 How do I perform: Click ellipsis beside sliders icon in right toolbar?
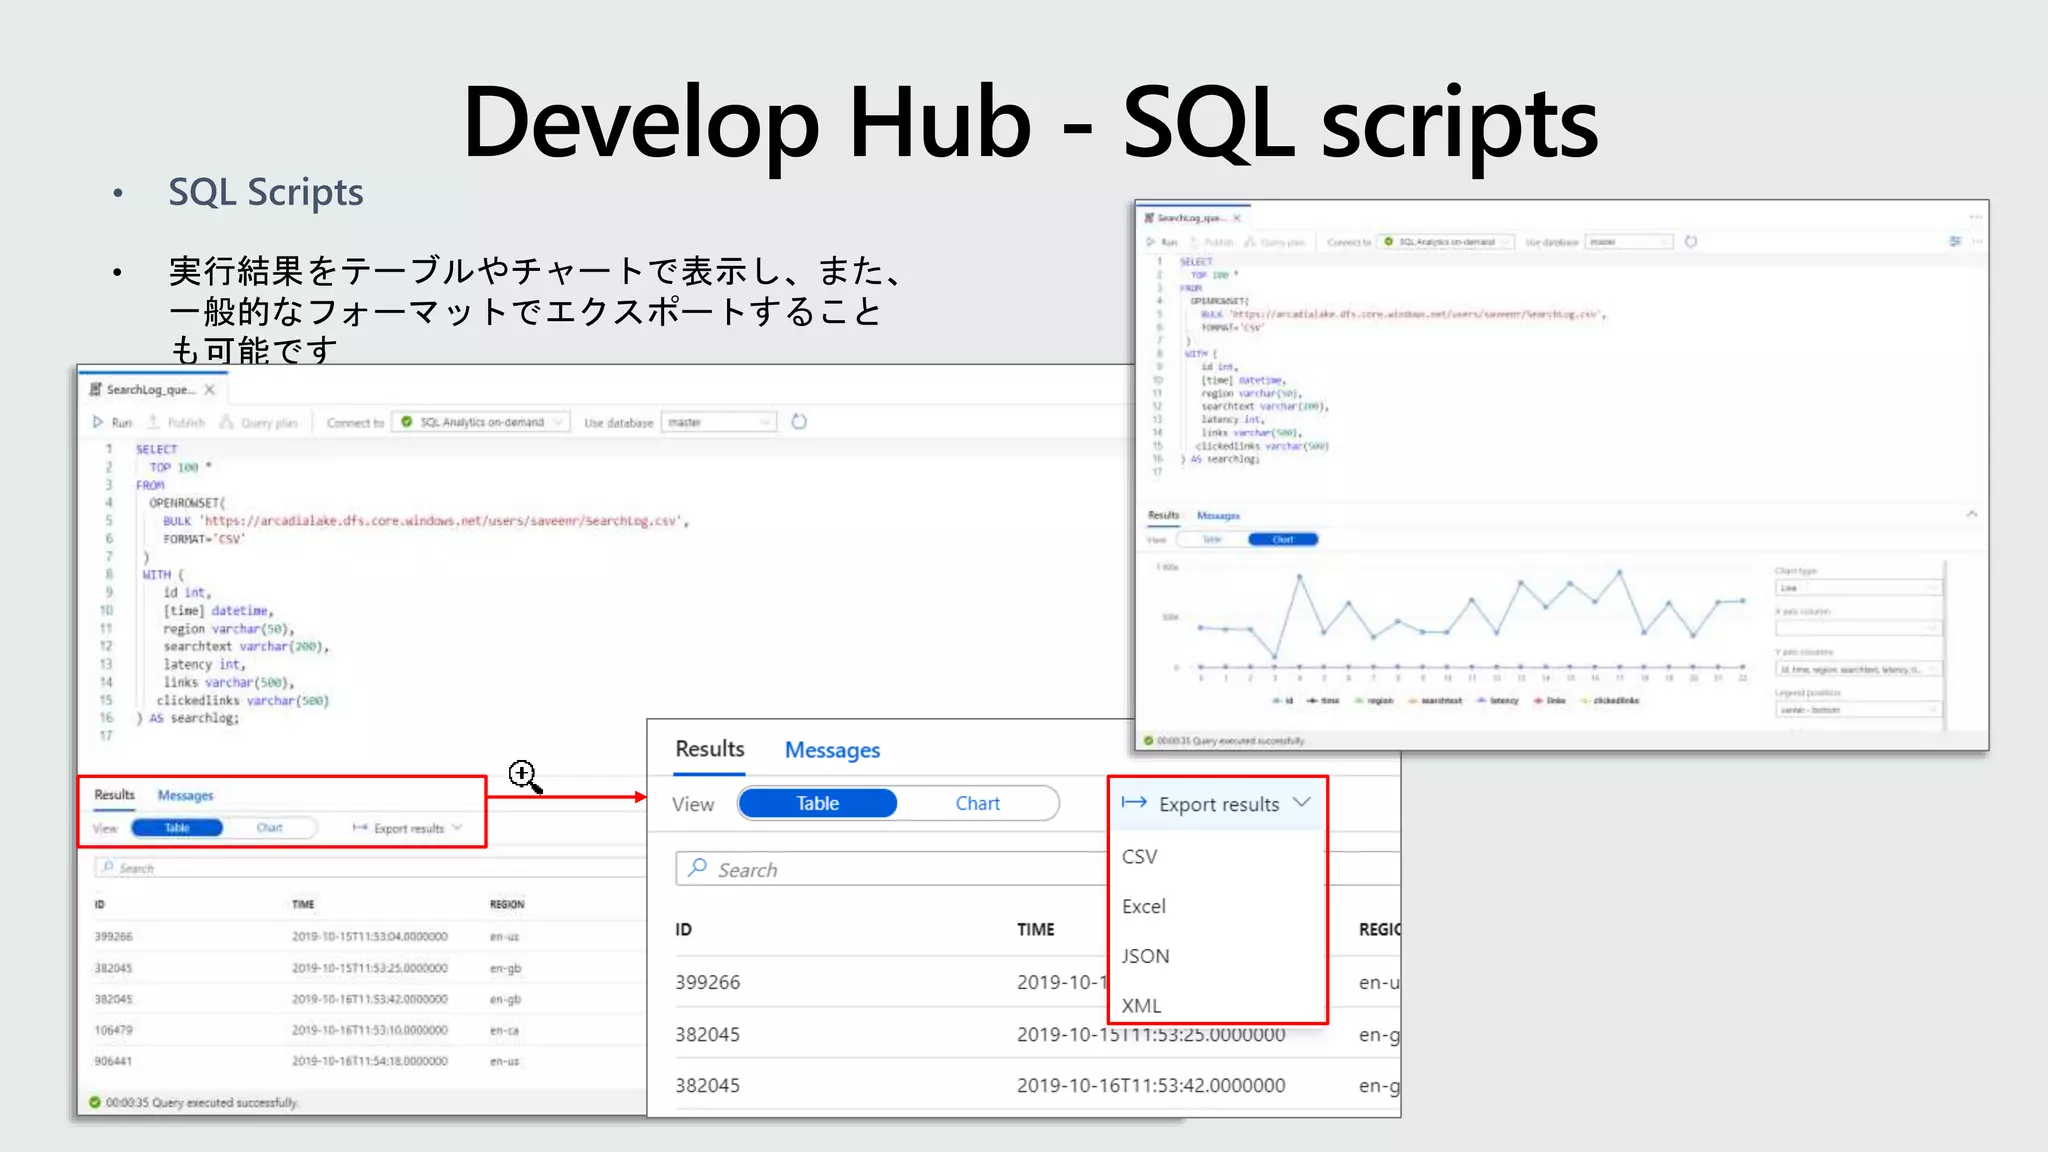click(1977, 241)
